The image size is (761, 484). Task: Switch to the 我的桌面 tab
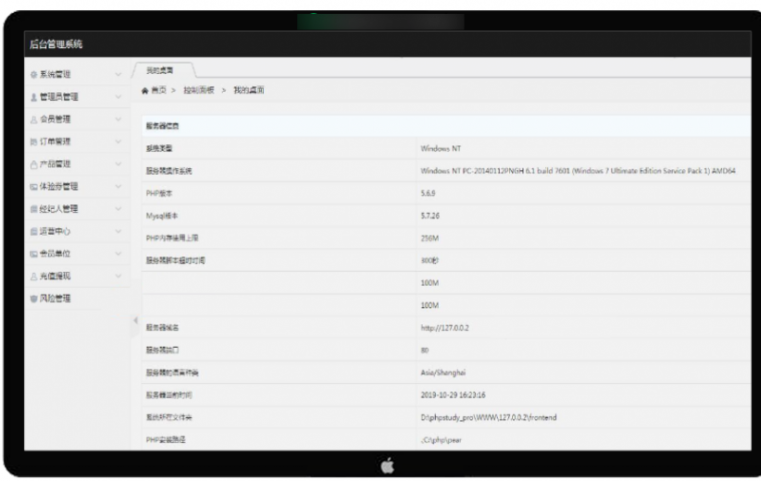coord(160,70)
